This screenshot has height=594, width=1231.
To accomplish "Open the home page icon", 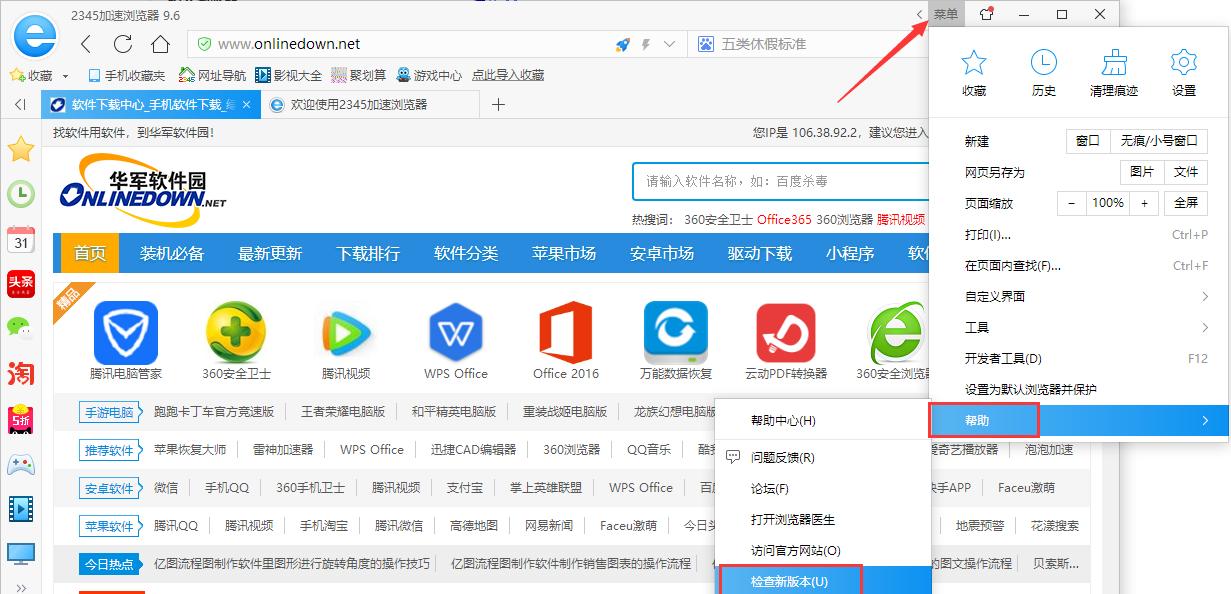I will [x=160, y=44].
